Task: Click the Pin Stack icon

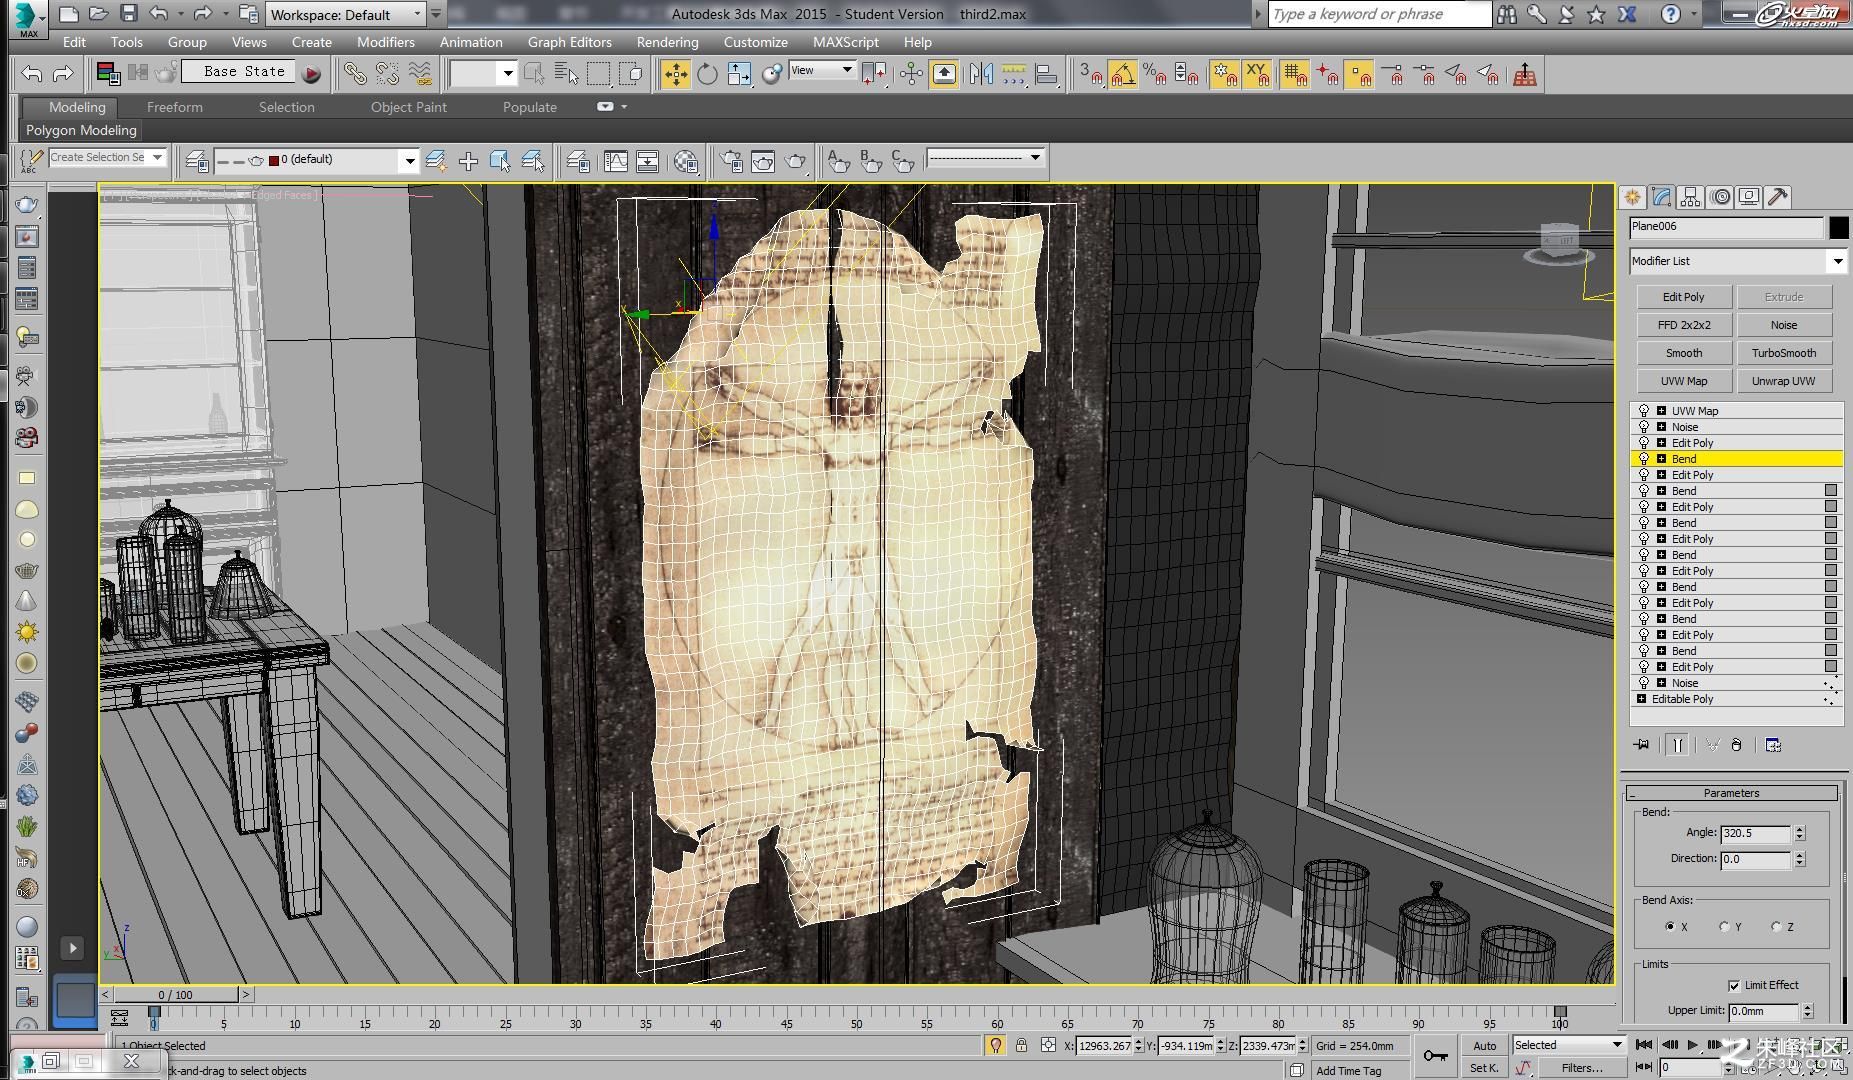Action: pyautogui.click(x=1642, y=745)
